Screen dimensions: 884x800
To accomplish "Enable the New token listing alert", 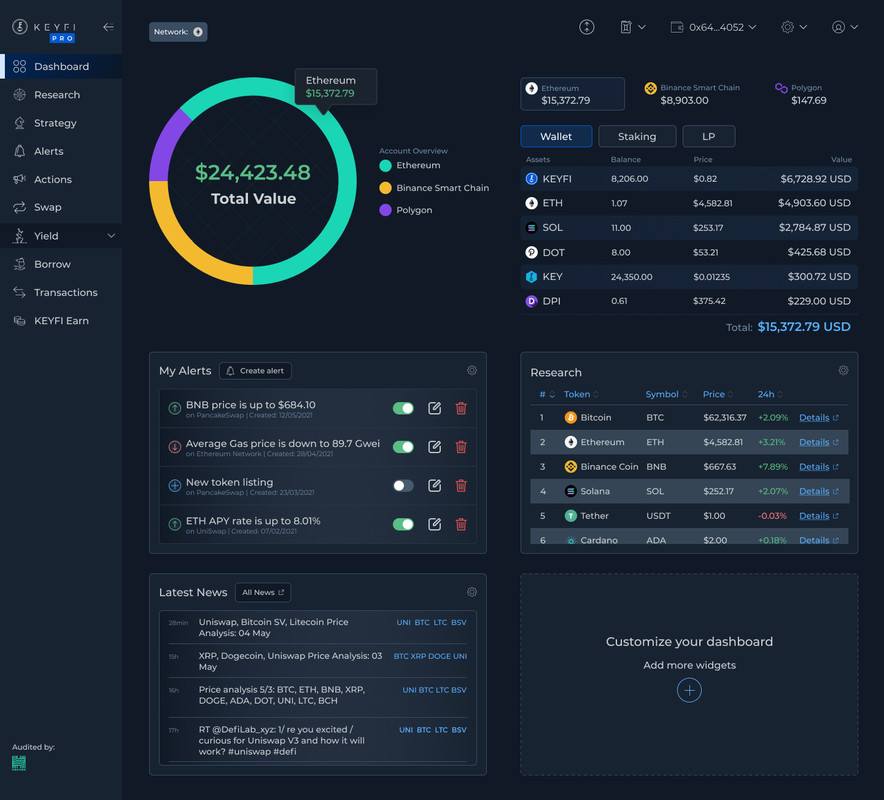I will (x=403, y=485).
